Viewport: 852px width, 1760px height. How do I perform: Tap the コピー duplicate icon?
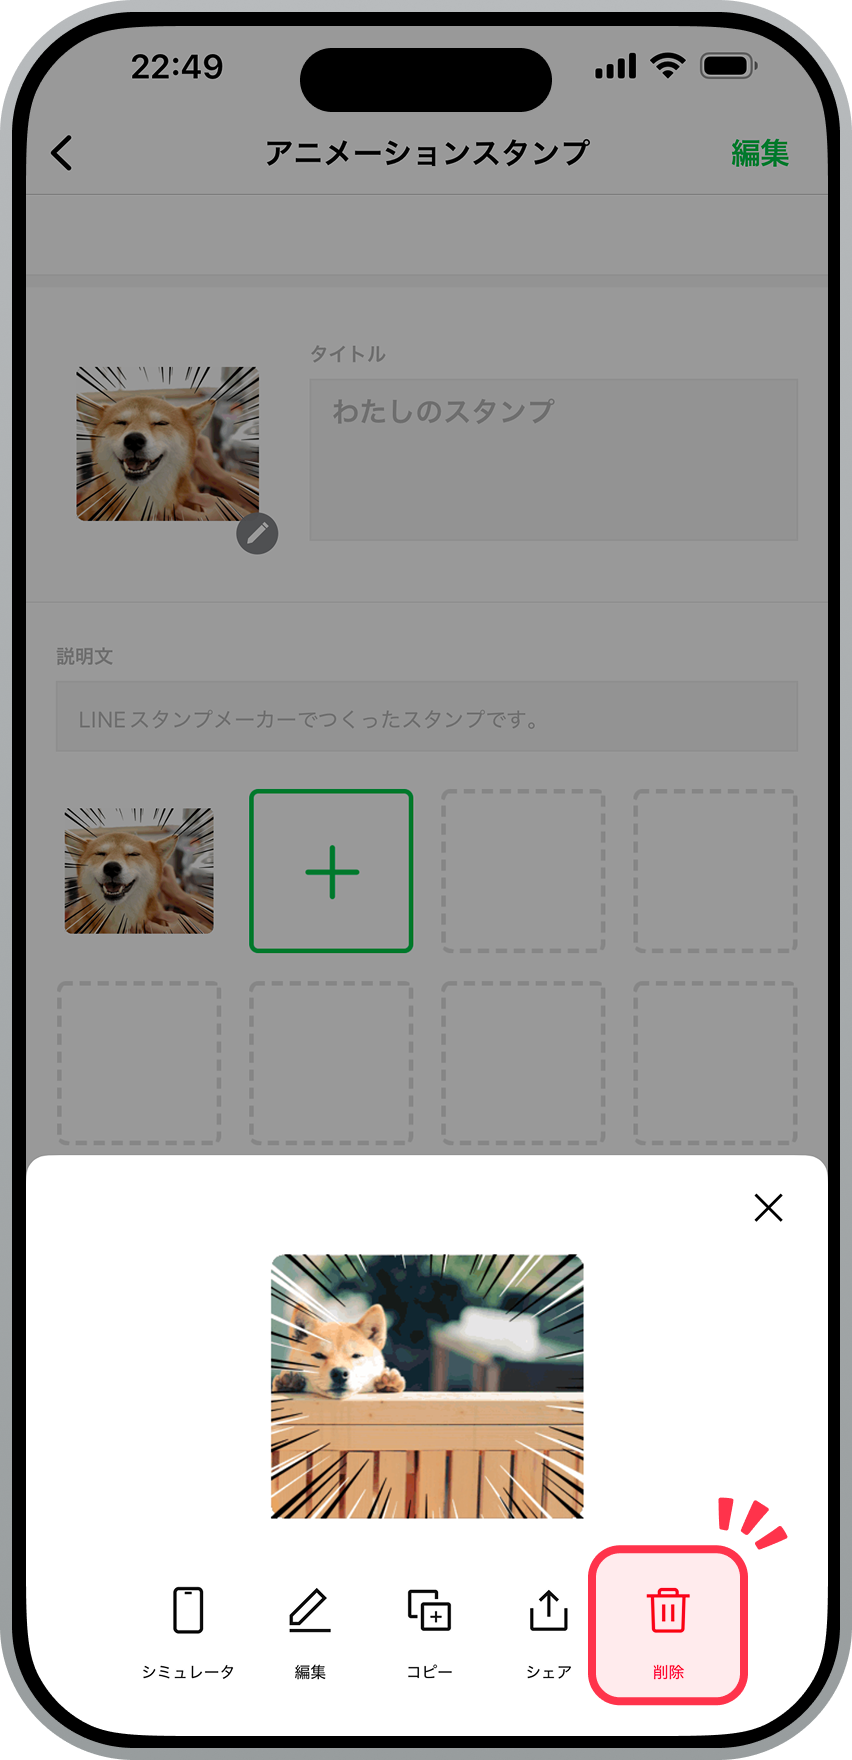click(x=429, y=1610)
